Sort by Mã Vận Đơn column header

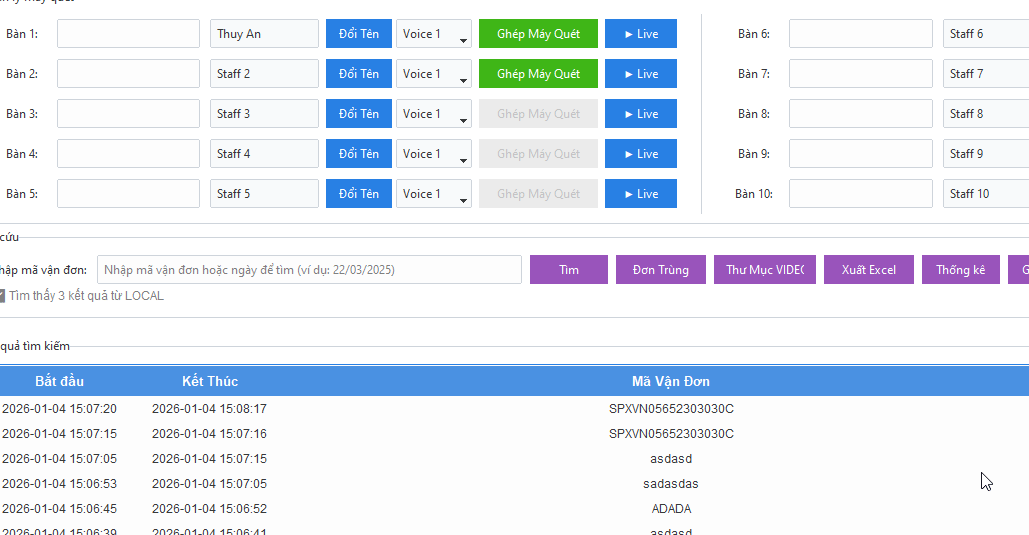[x=670, y=381]
